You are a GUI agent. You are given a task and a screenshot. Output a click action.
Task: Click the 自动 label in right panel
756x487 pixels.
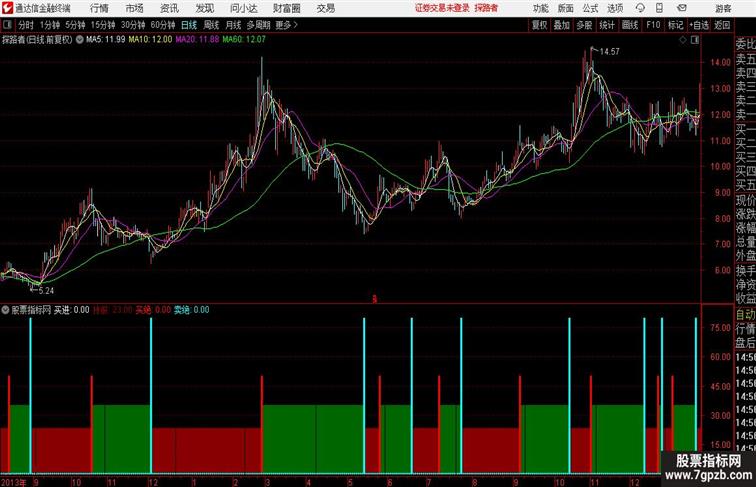tap(745, 315)
